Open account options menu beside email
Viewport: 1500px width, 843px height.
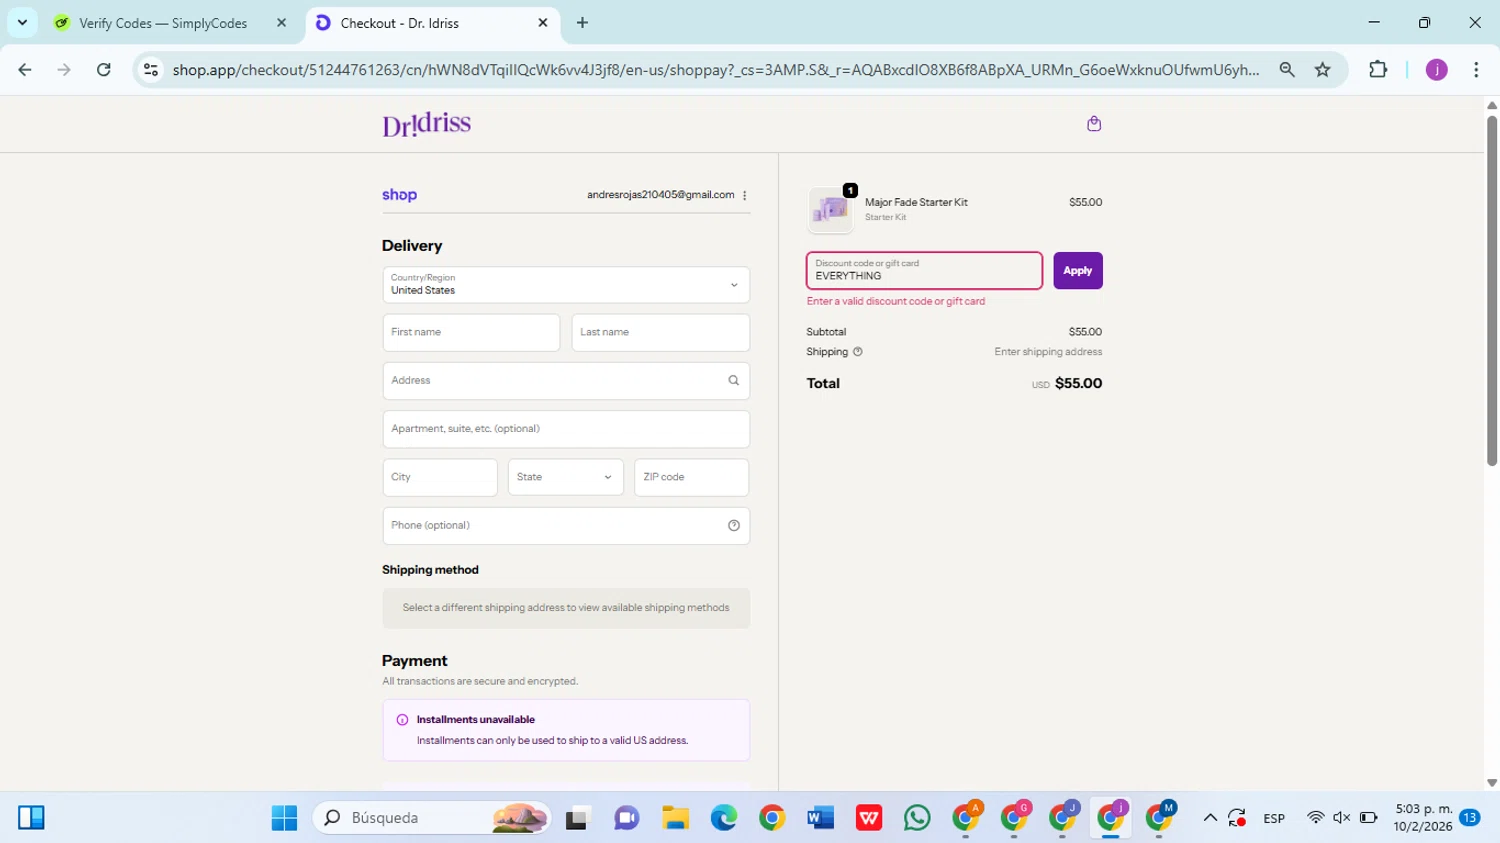pos(745,195)
